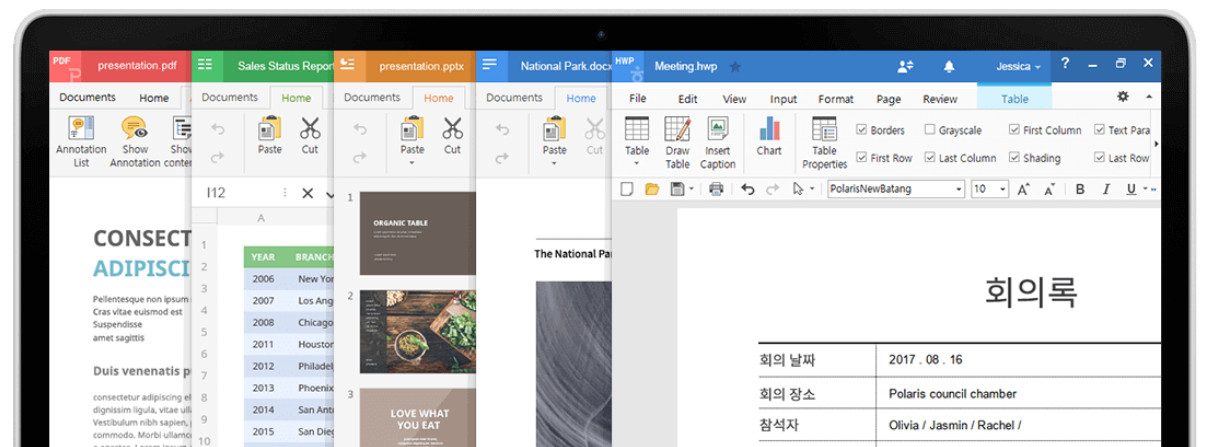The width and height of the screenshot is (1216, 447).
Task: Expand Paste dropdown arrow in National Park.docx window
Action: pos(554,163)
